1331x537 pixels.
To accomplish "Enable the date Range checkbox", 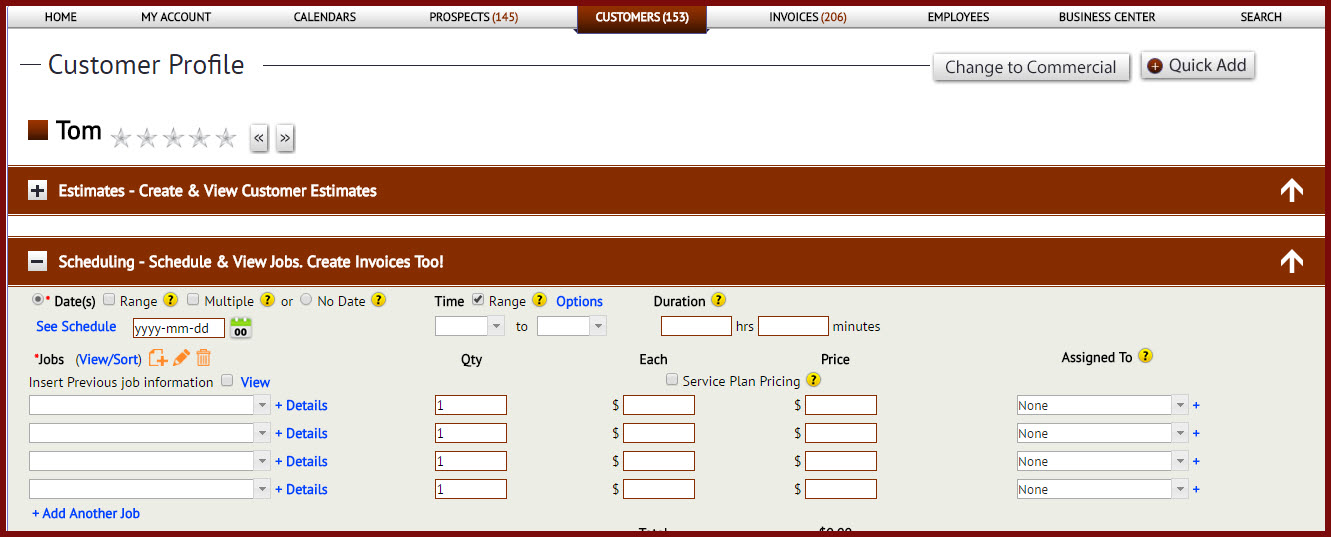I will 109,299.
